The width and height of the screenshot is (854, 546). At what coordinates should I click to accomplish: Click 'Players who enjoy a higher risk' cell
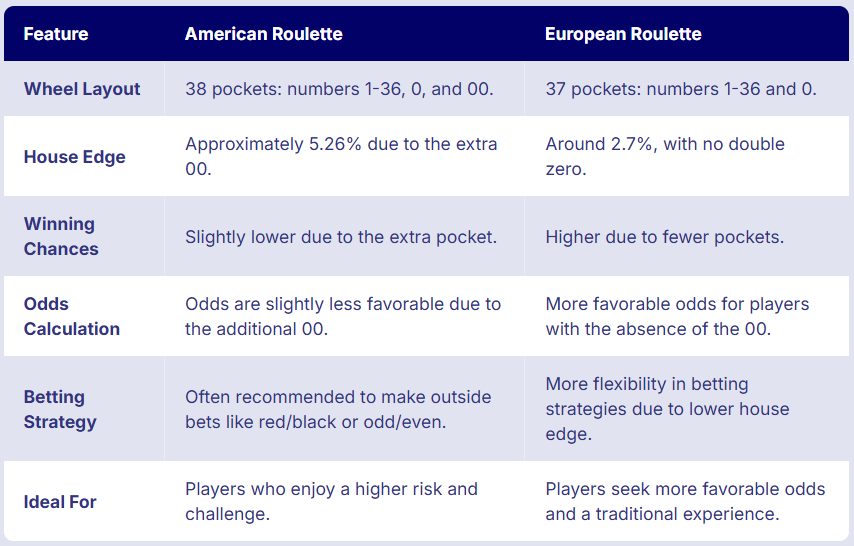[x=331, y=501]
